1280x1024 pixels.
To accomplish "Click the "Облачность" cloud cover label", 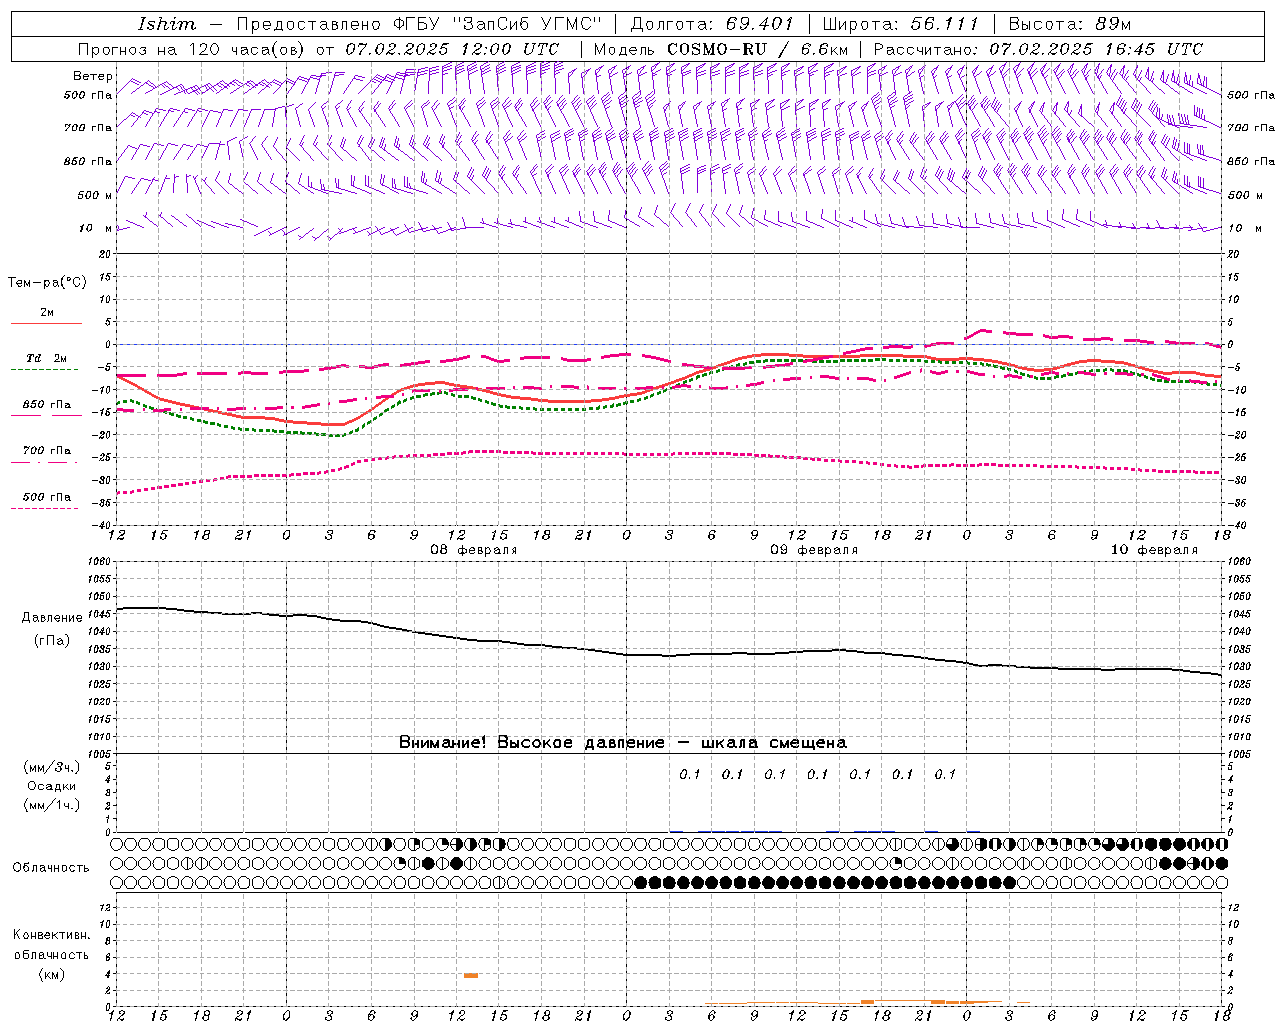I will (51, 868).
